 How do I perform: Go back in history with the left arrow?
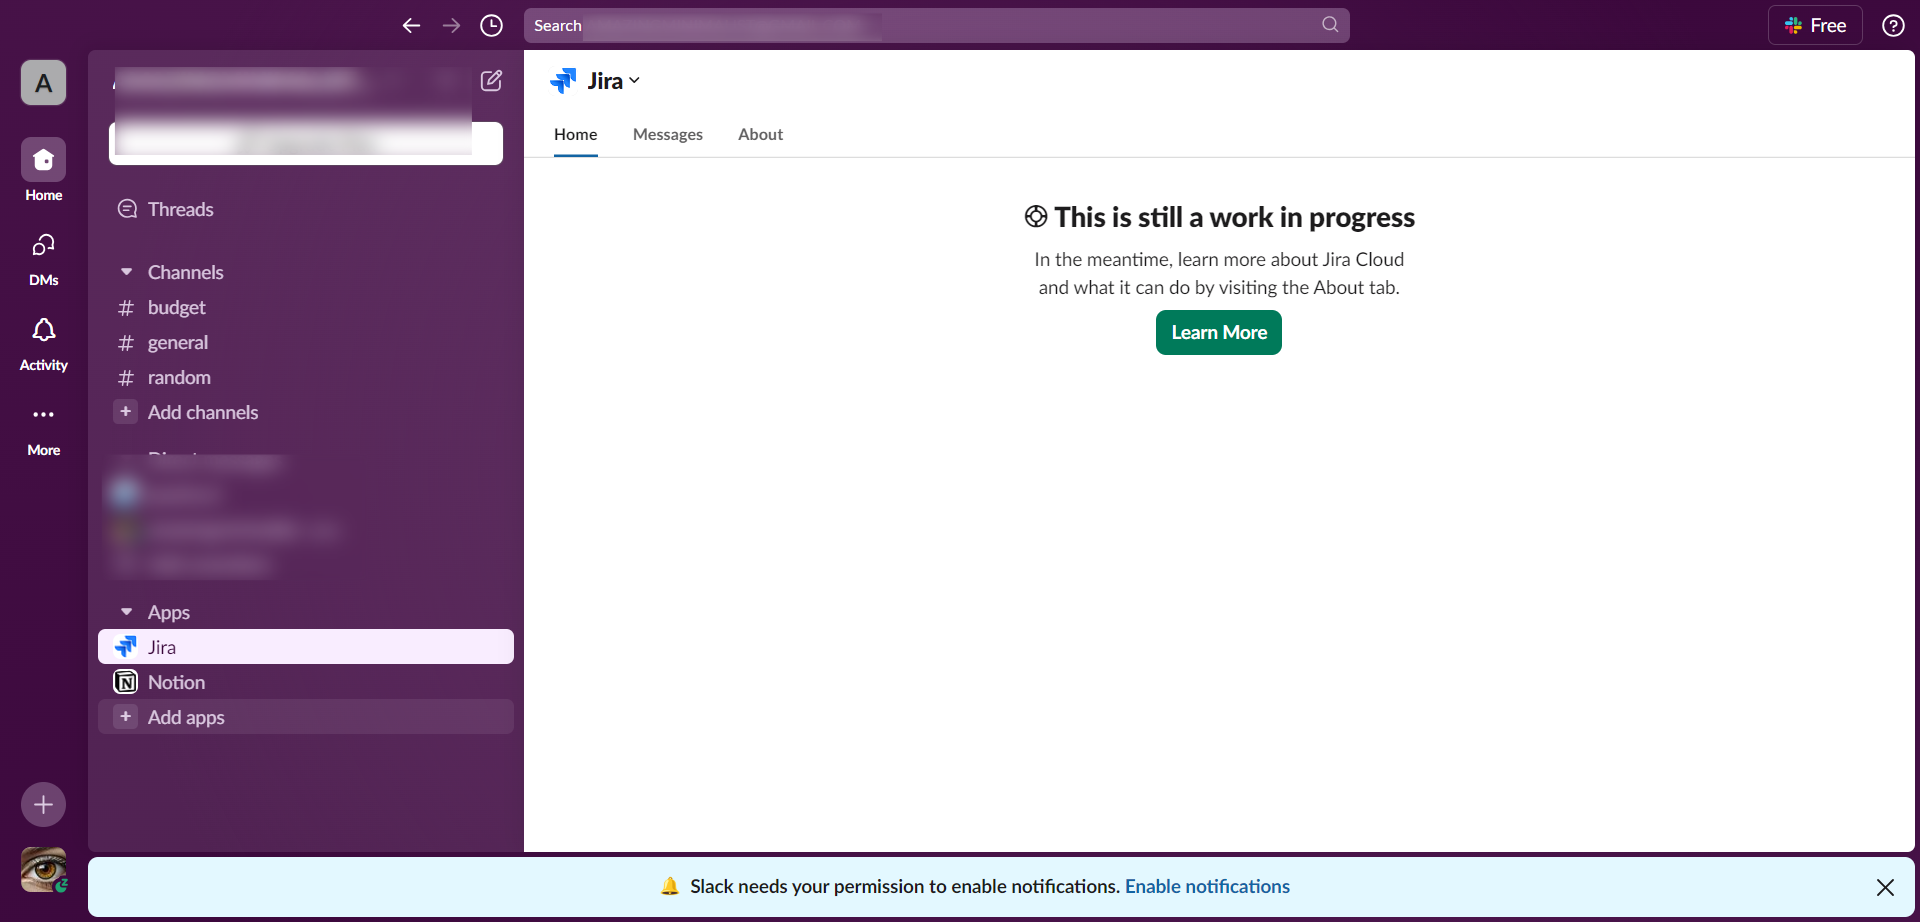click(x=411, y=26)
